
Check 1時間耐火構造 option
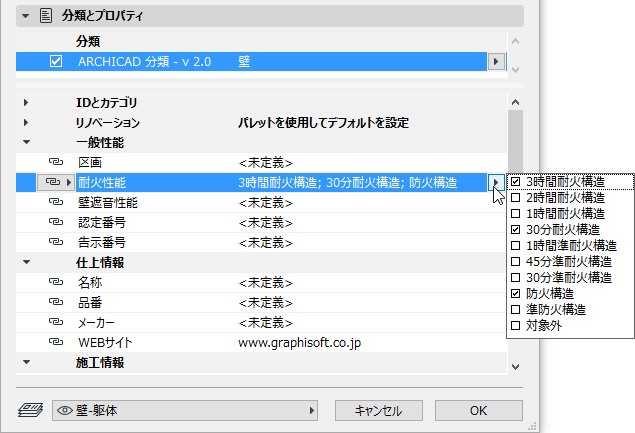(516, 213)
